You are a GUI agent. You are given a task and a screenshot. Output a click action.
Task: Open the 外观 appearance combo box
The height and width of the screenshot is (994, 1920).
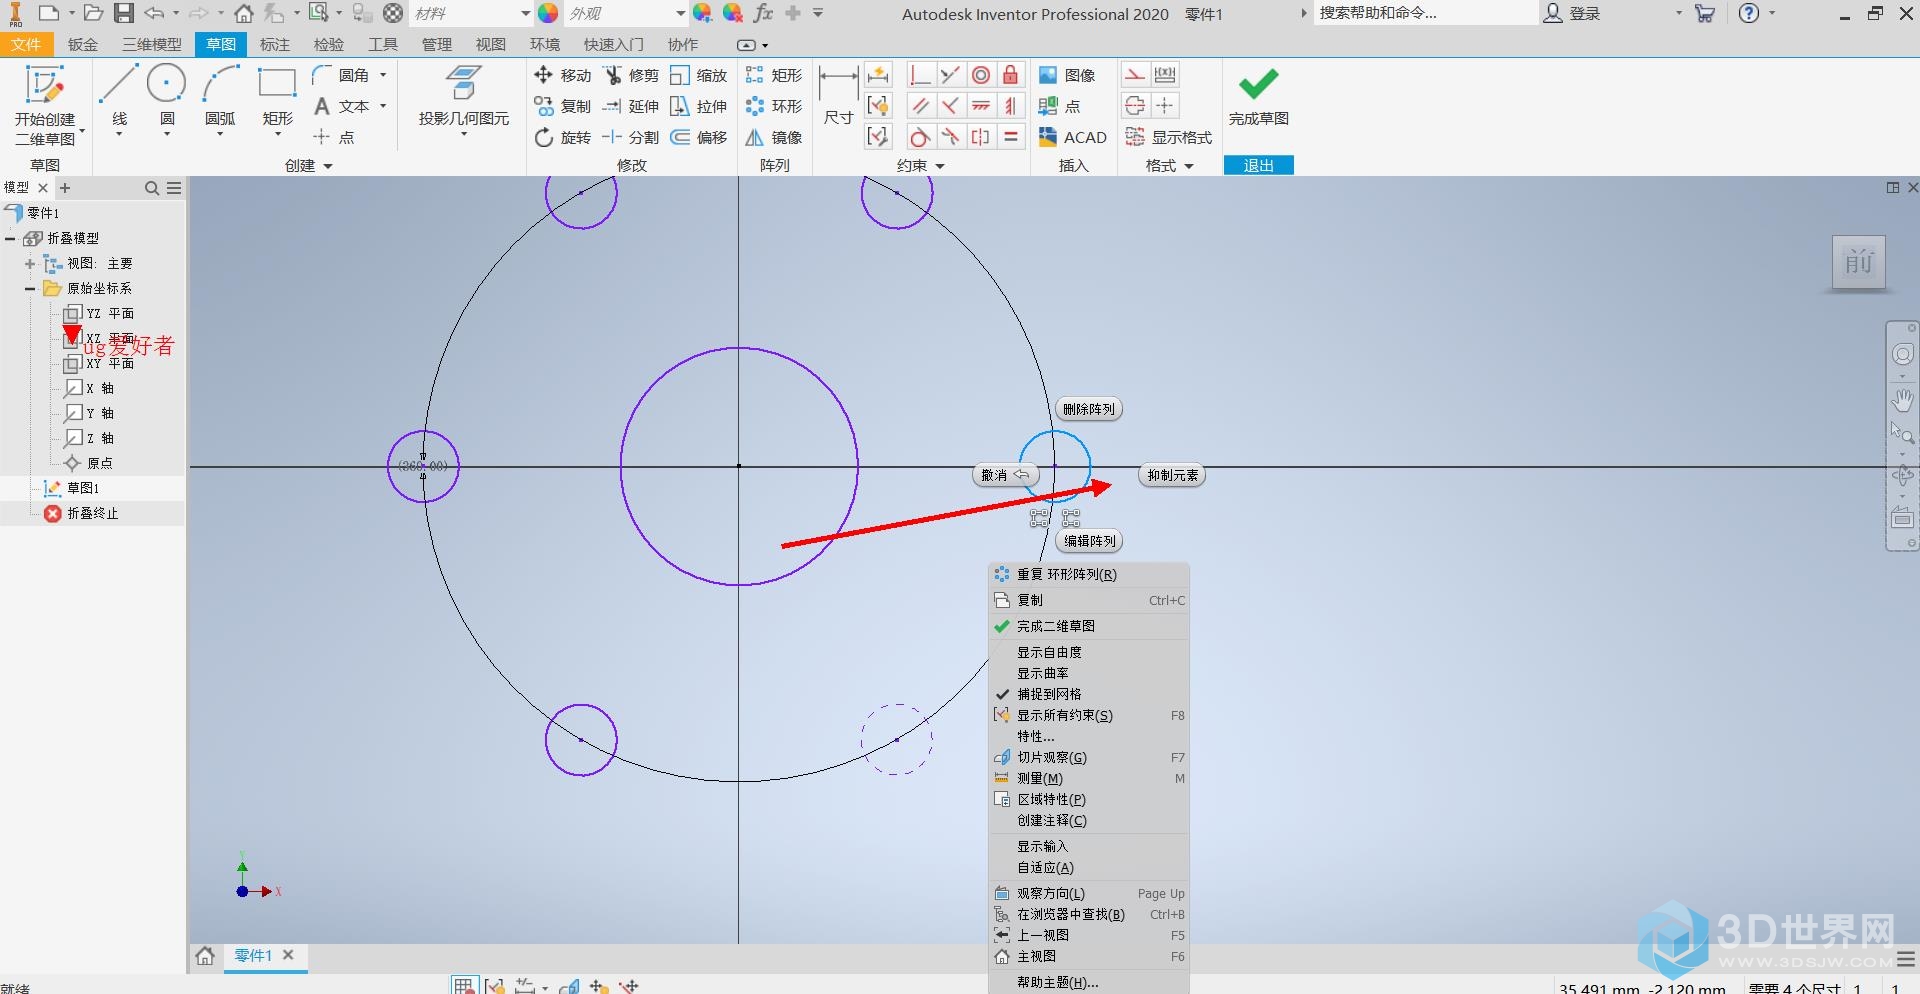pos(625,13)
